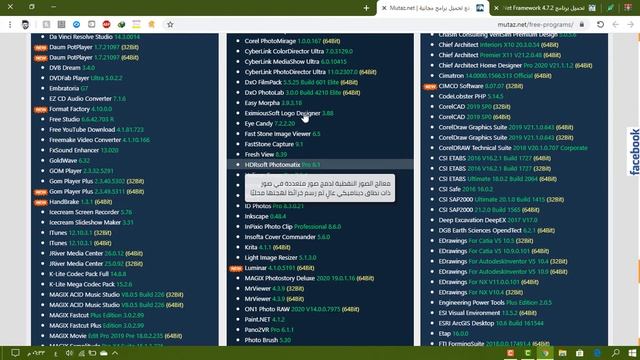Open Paint.NET 4.1.2 link
This screenshot has height=360, width=640.
click(x=264, y=319)
